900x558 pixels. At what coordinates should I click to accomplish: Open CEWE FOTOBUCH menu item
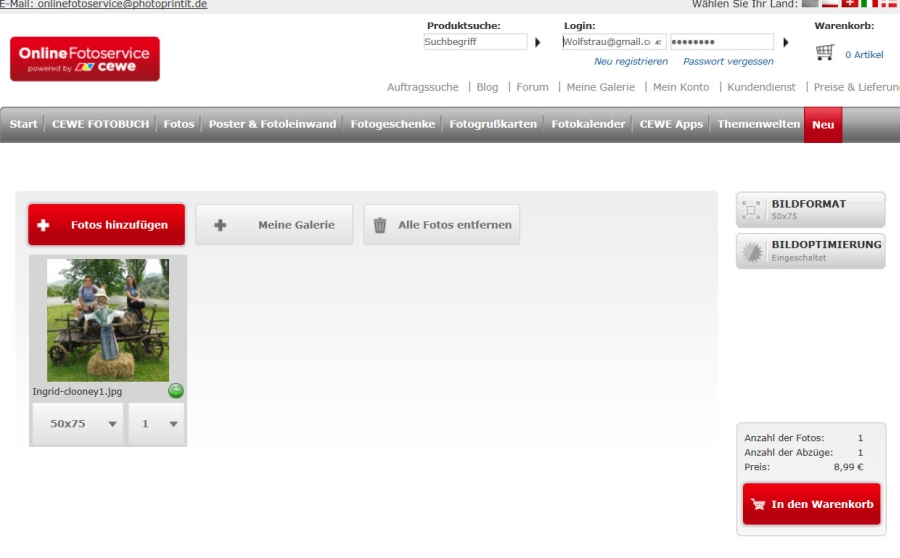100,124
